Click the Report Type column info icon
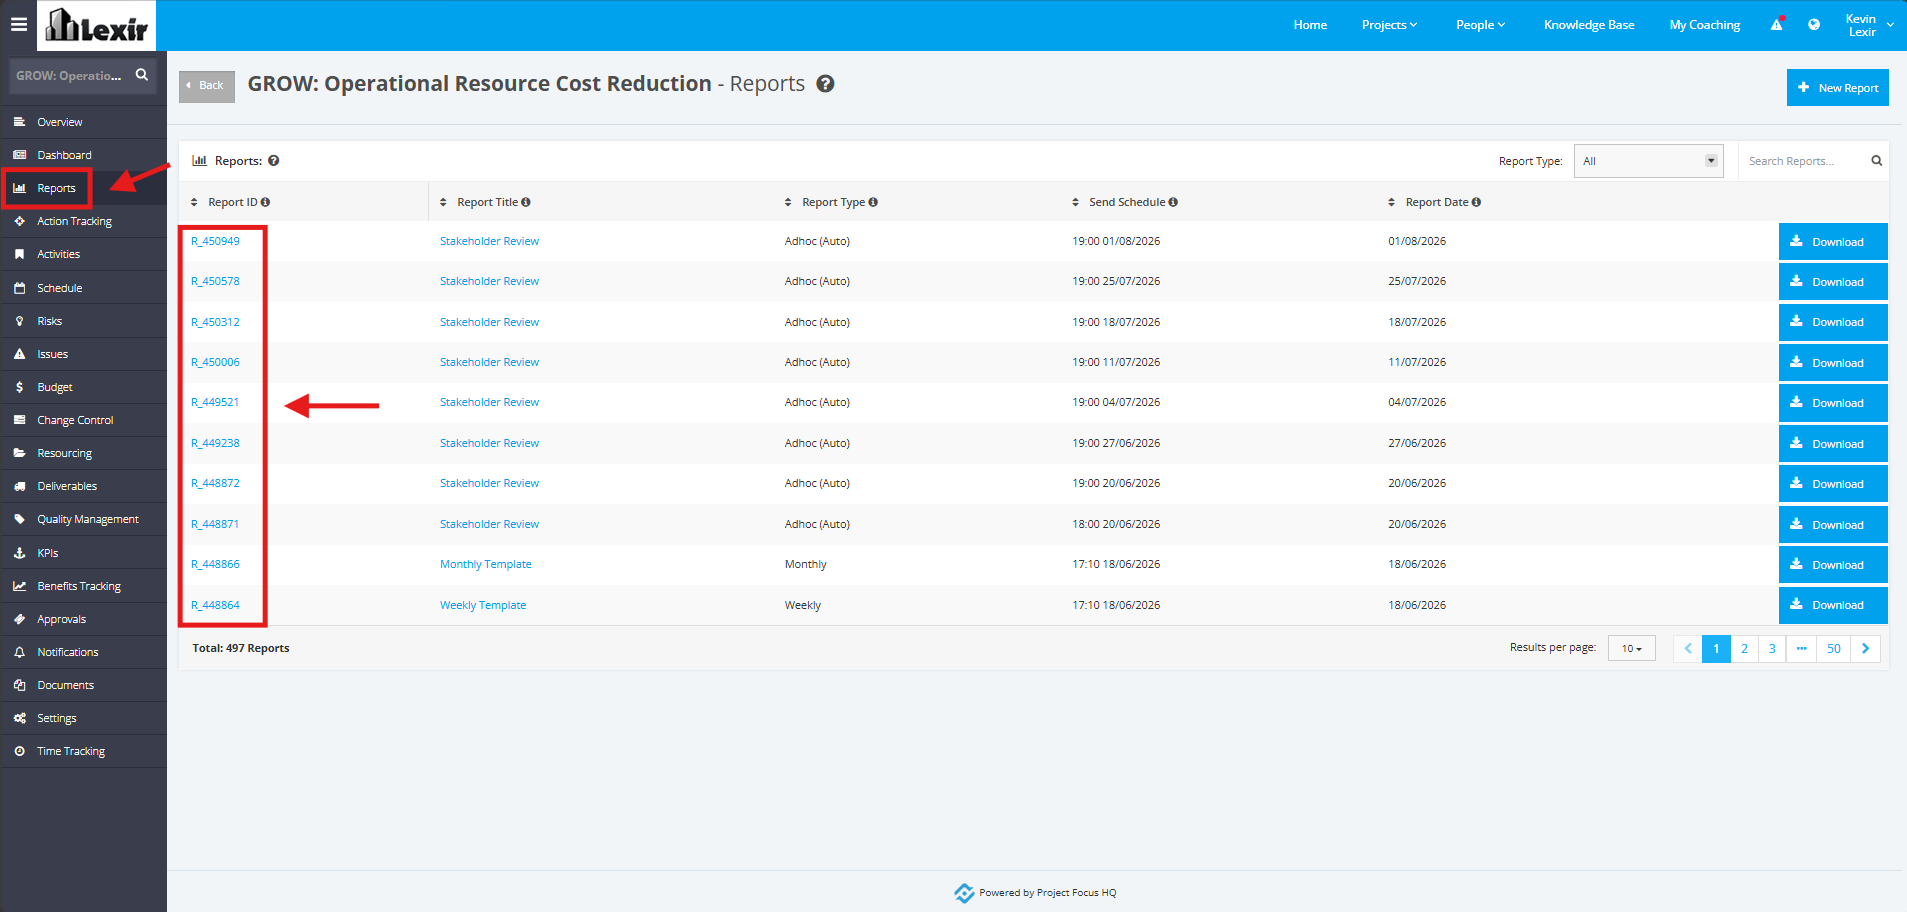Image resolution: width=1907 pixels, height=912 pixels. pyautogui.click(x=873, y=202)
